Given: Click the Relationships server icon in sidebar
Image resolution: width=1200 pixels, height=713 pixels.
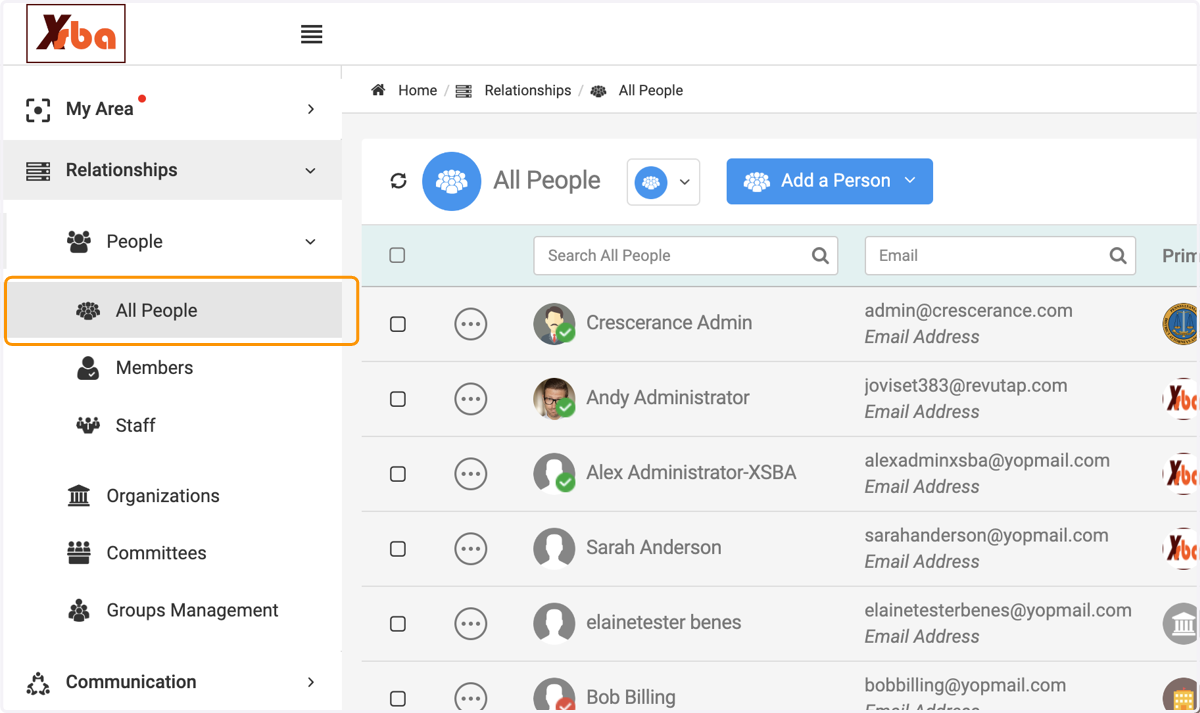Looking at the screenshot, I should tap(38, 171).
